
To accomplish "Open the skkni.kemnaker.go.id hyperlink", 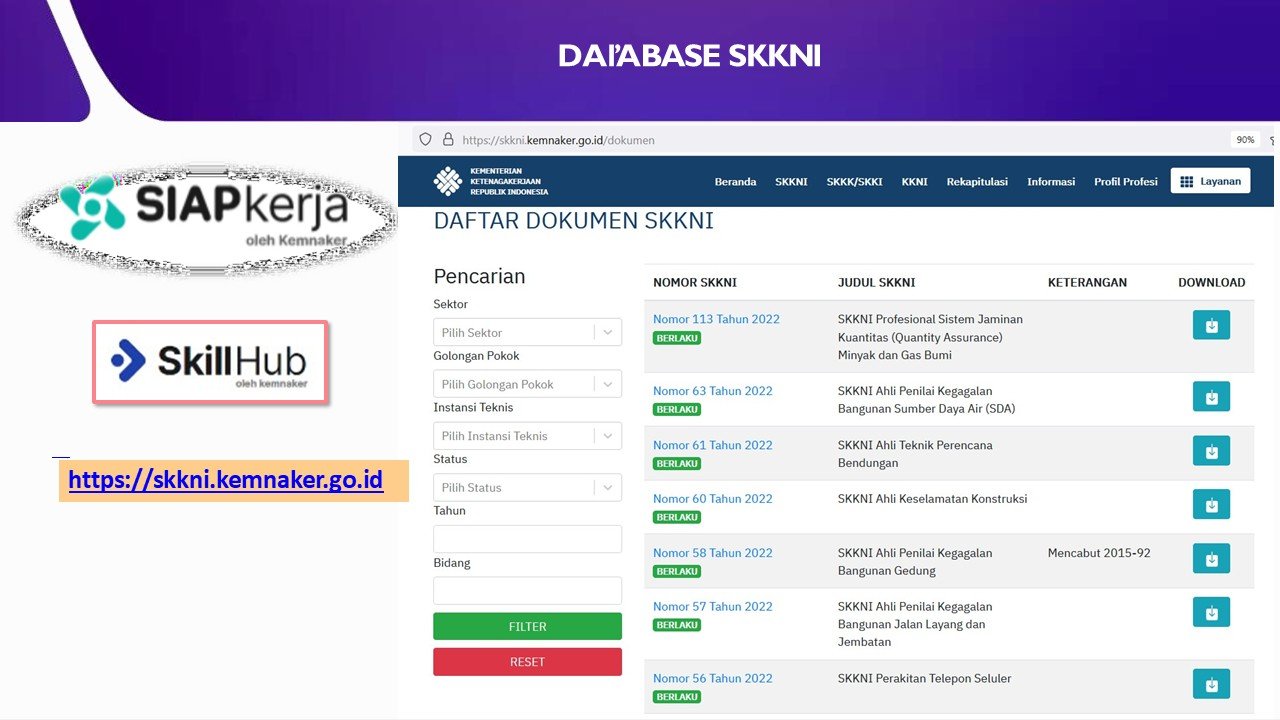I will click(226, 480).
